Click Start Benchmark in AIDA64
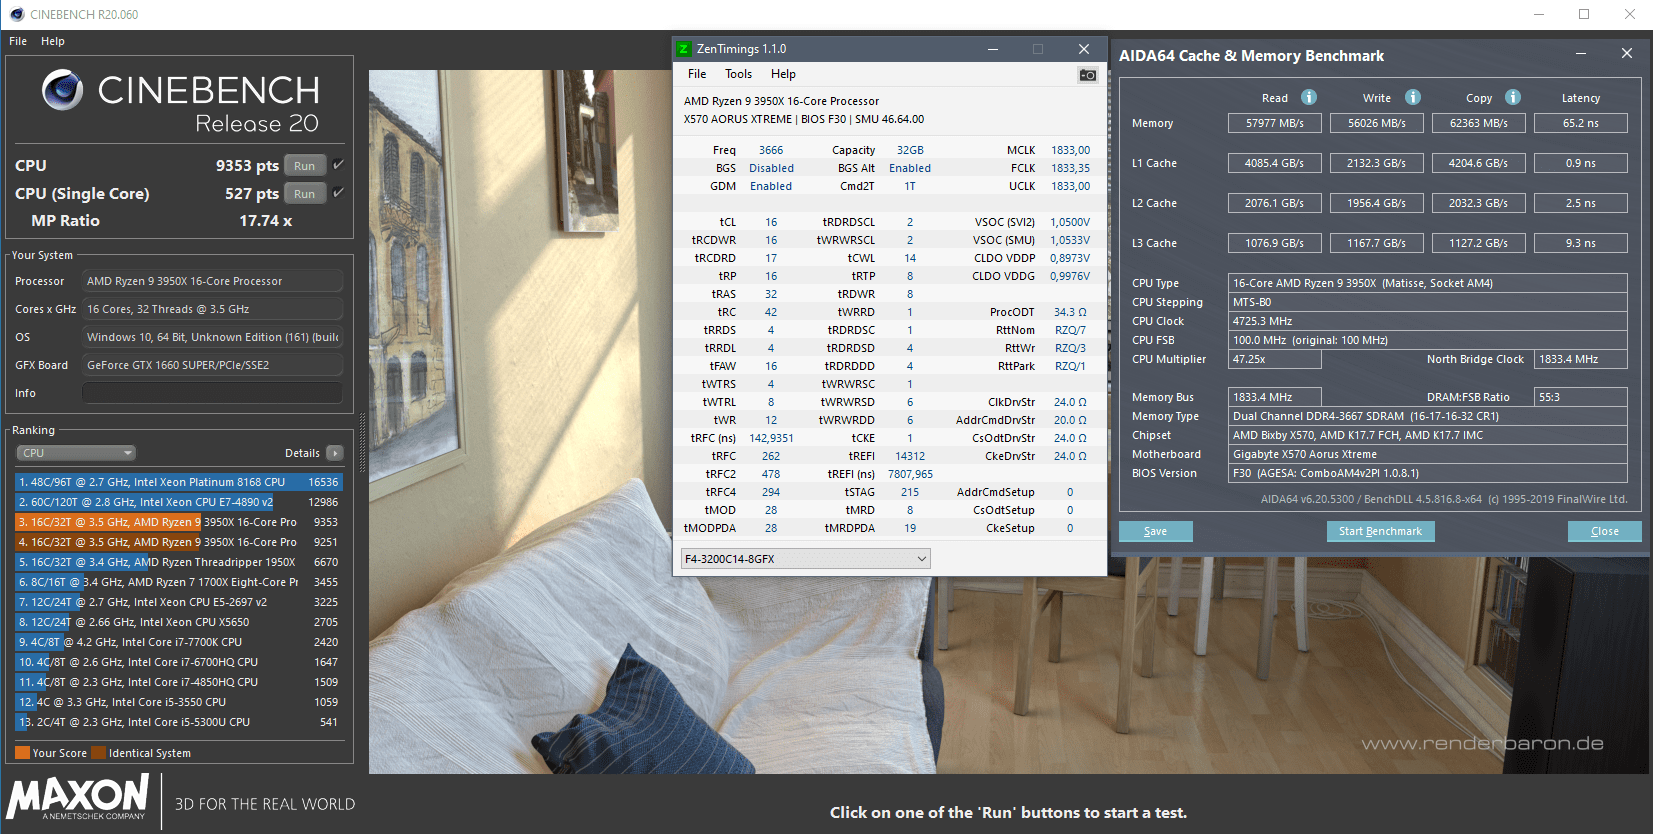The image size is (1653, 834). [1380, 531]
